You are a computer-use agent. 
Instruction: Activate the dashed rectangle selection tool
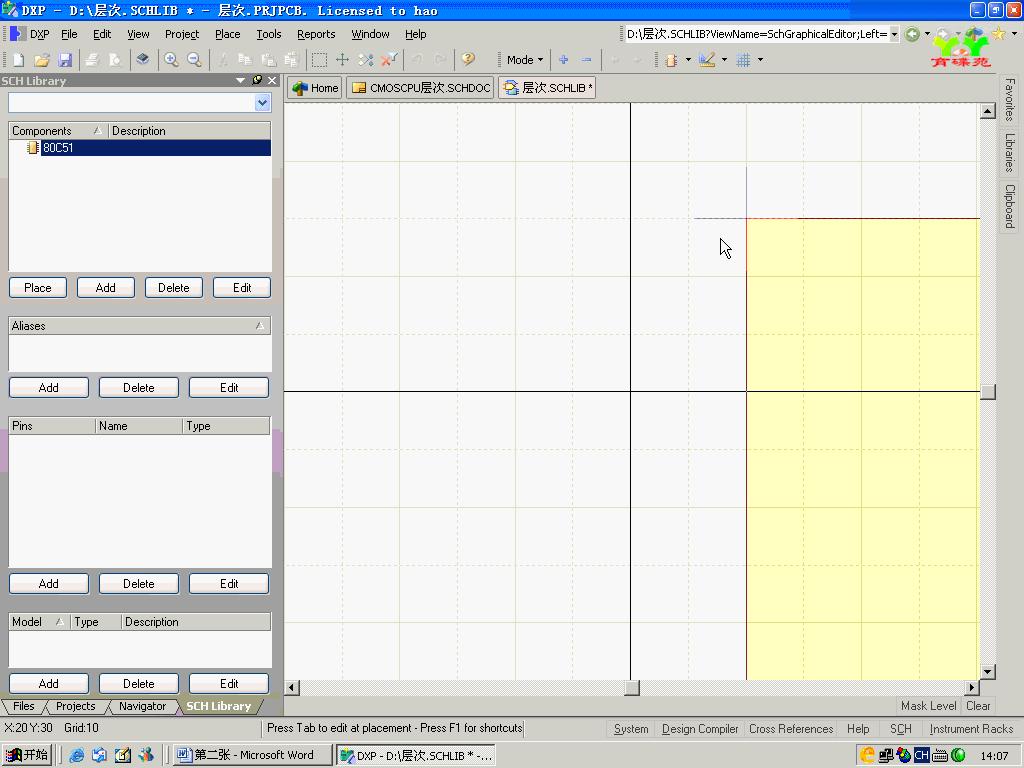point(319,60)
